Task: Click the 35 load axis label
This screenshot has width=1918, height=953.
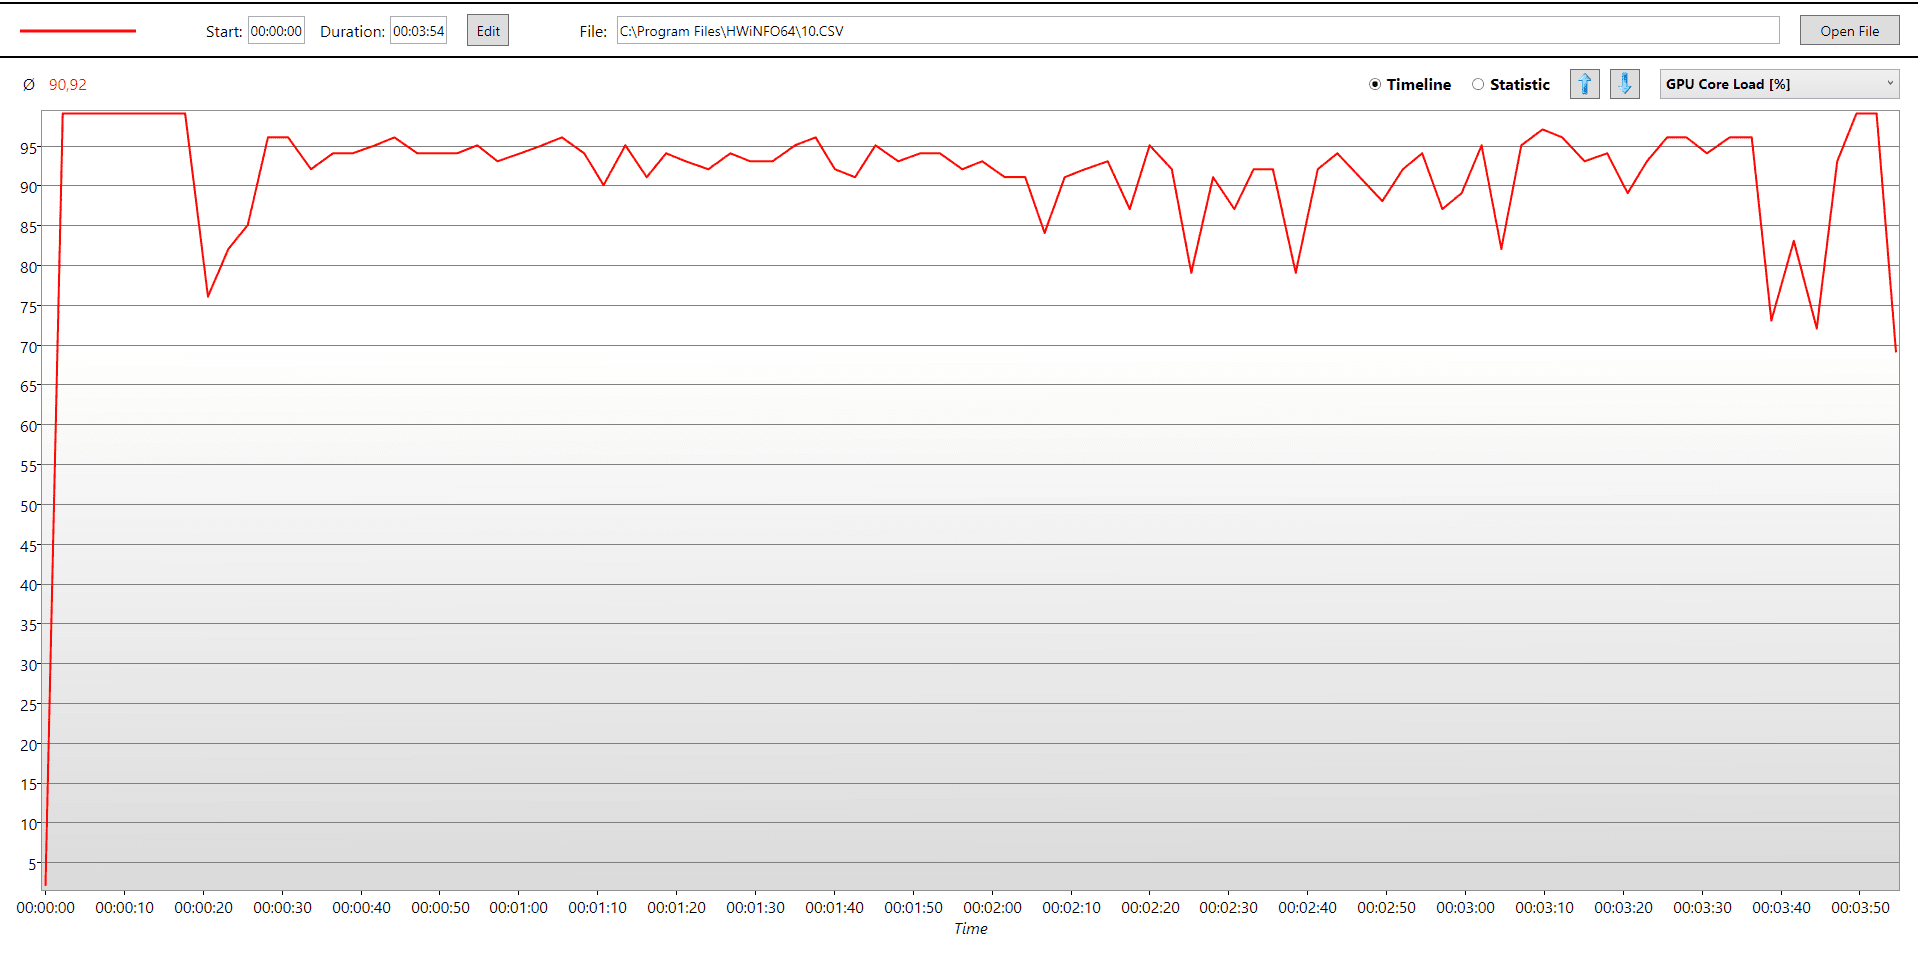Action: pos(29,625)
